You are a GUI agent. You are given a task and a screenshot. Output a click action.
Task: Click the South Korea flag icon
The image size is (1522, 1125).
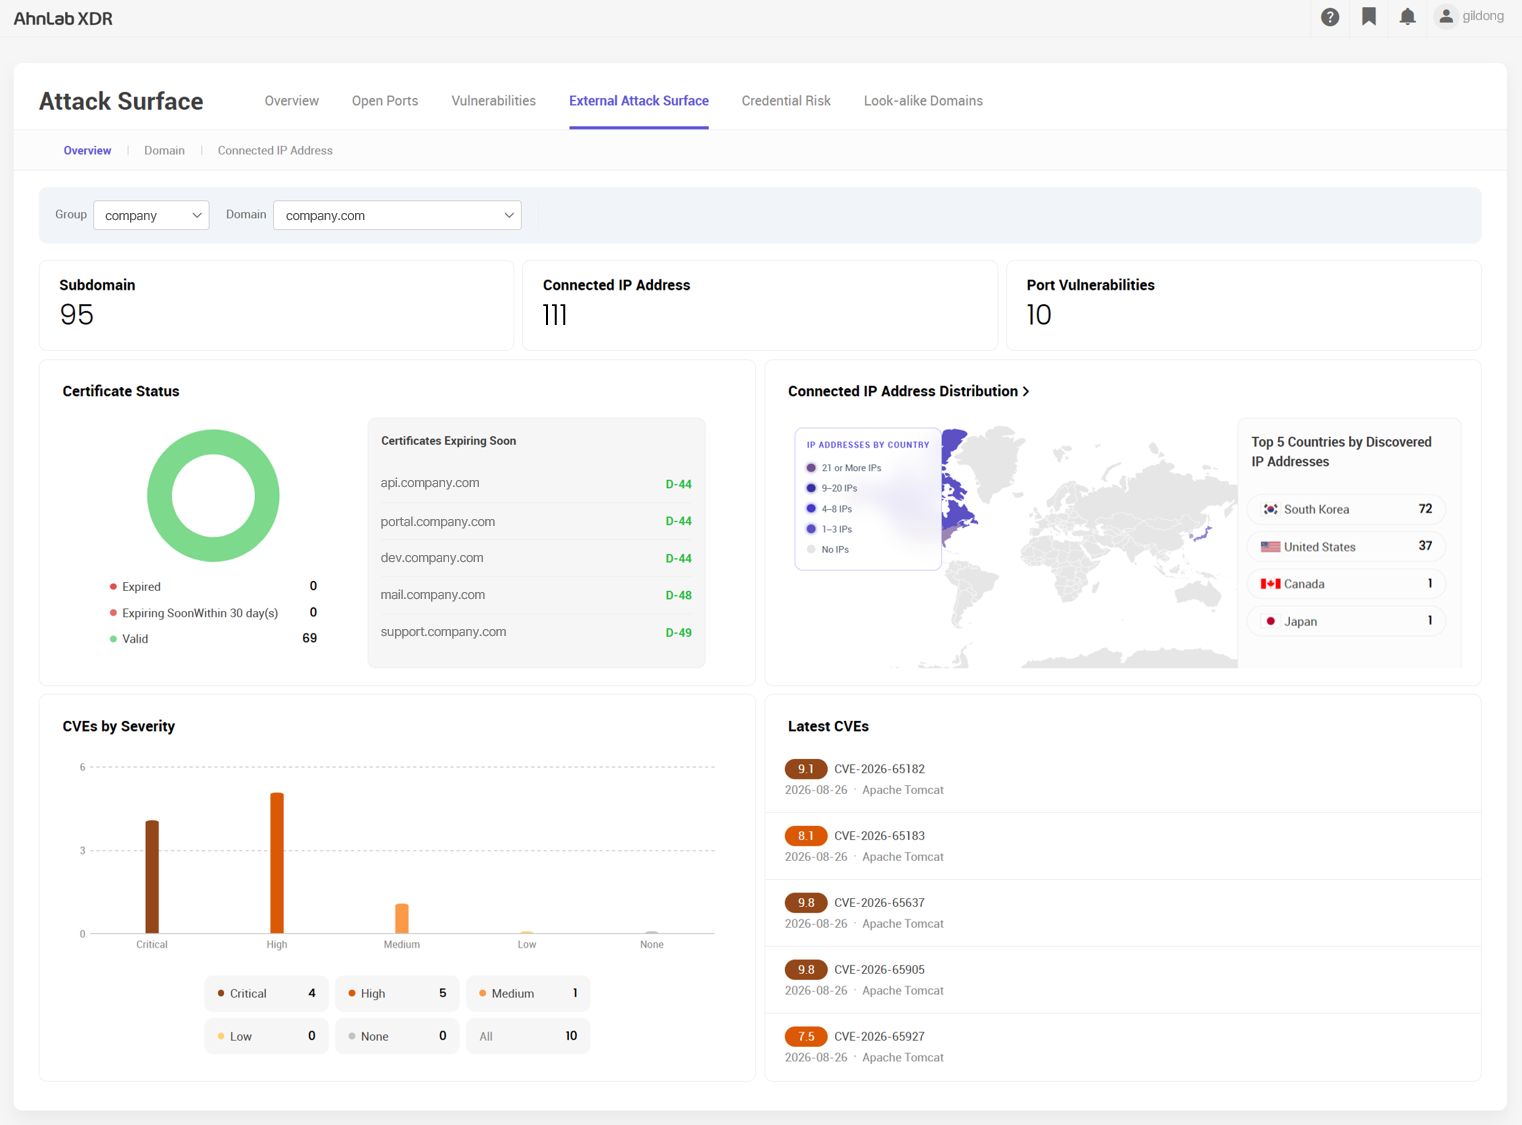(x=1270, y=509)
